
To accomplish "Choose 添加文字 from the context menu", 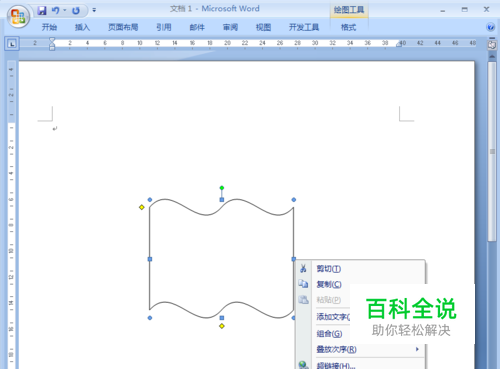I will point(333,317).
